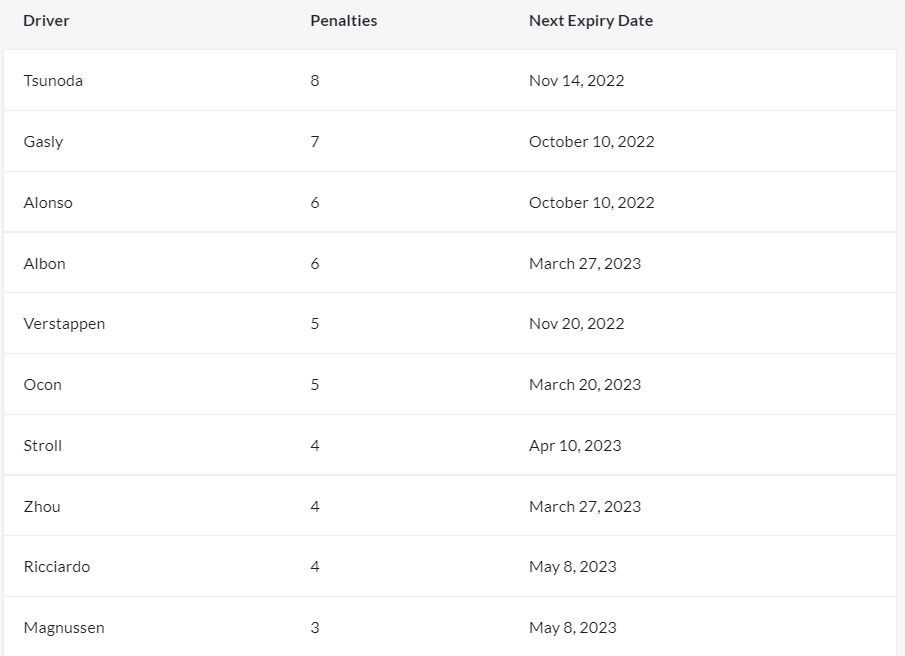Click Gasly's penalty count of 7
Screen dimensions: 905x656
315,142
